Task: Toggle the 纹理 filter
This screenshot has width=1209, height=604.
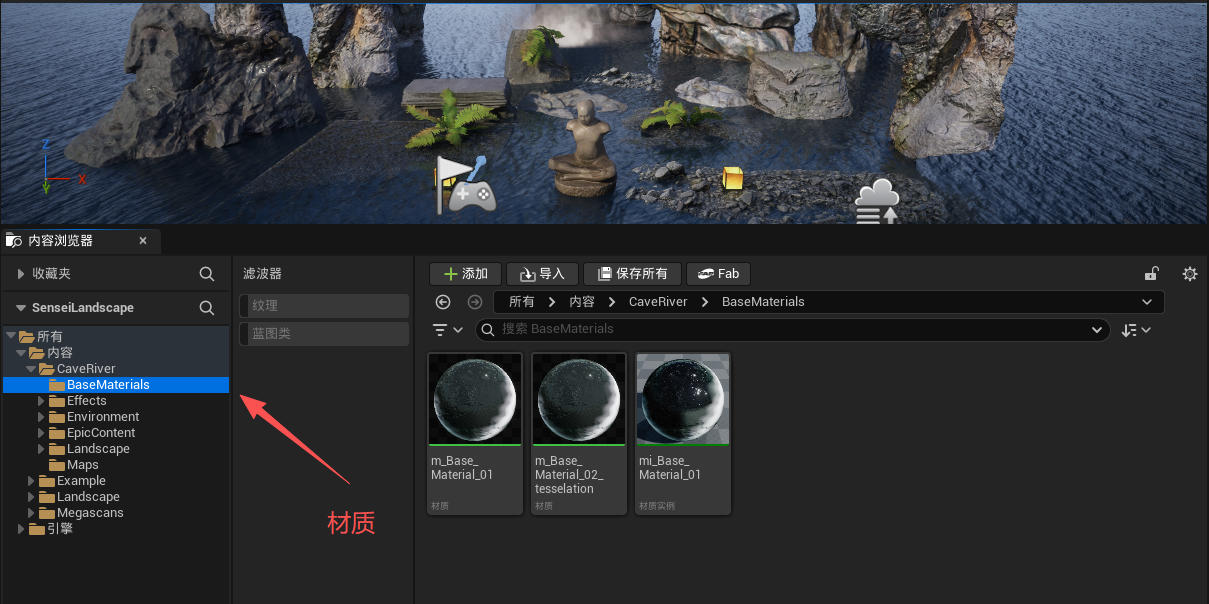Action: 324,305
